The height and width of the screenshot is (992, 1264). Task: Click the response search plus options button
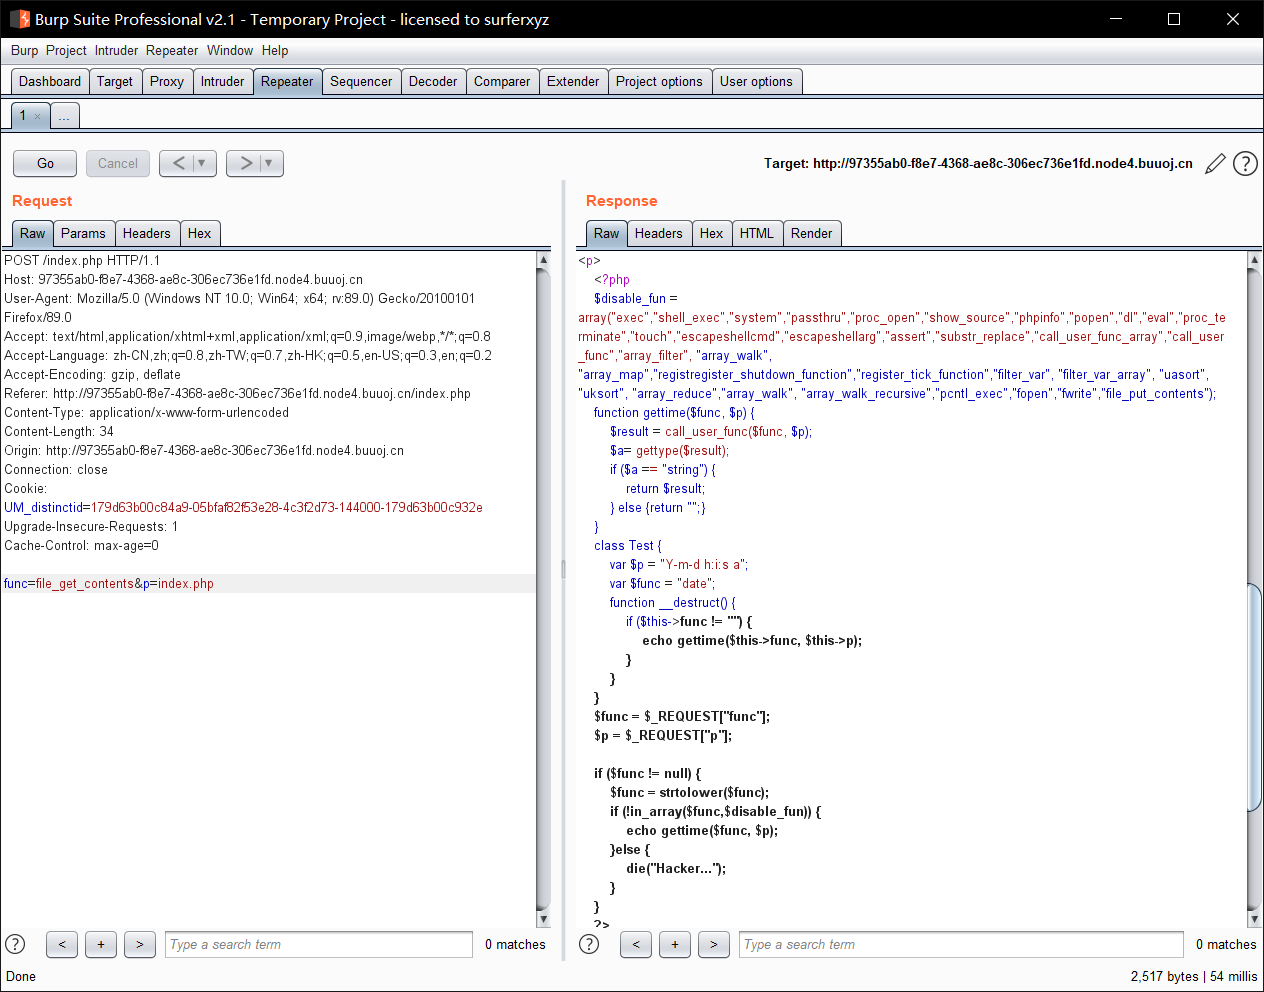click(675, 944)
